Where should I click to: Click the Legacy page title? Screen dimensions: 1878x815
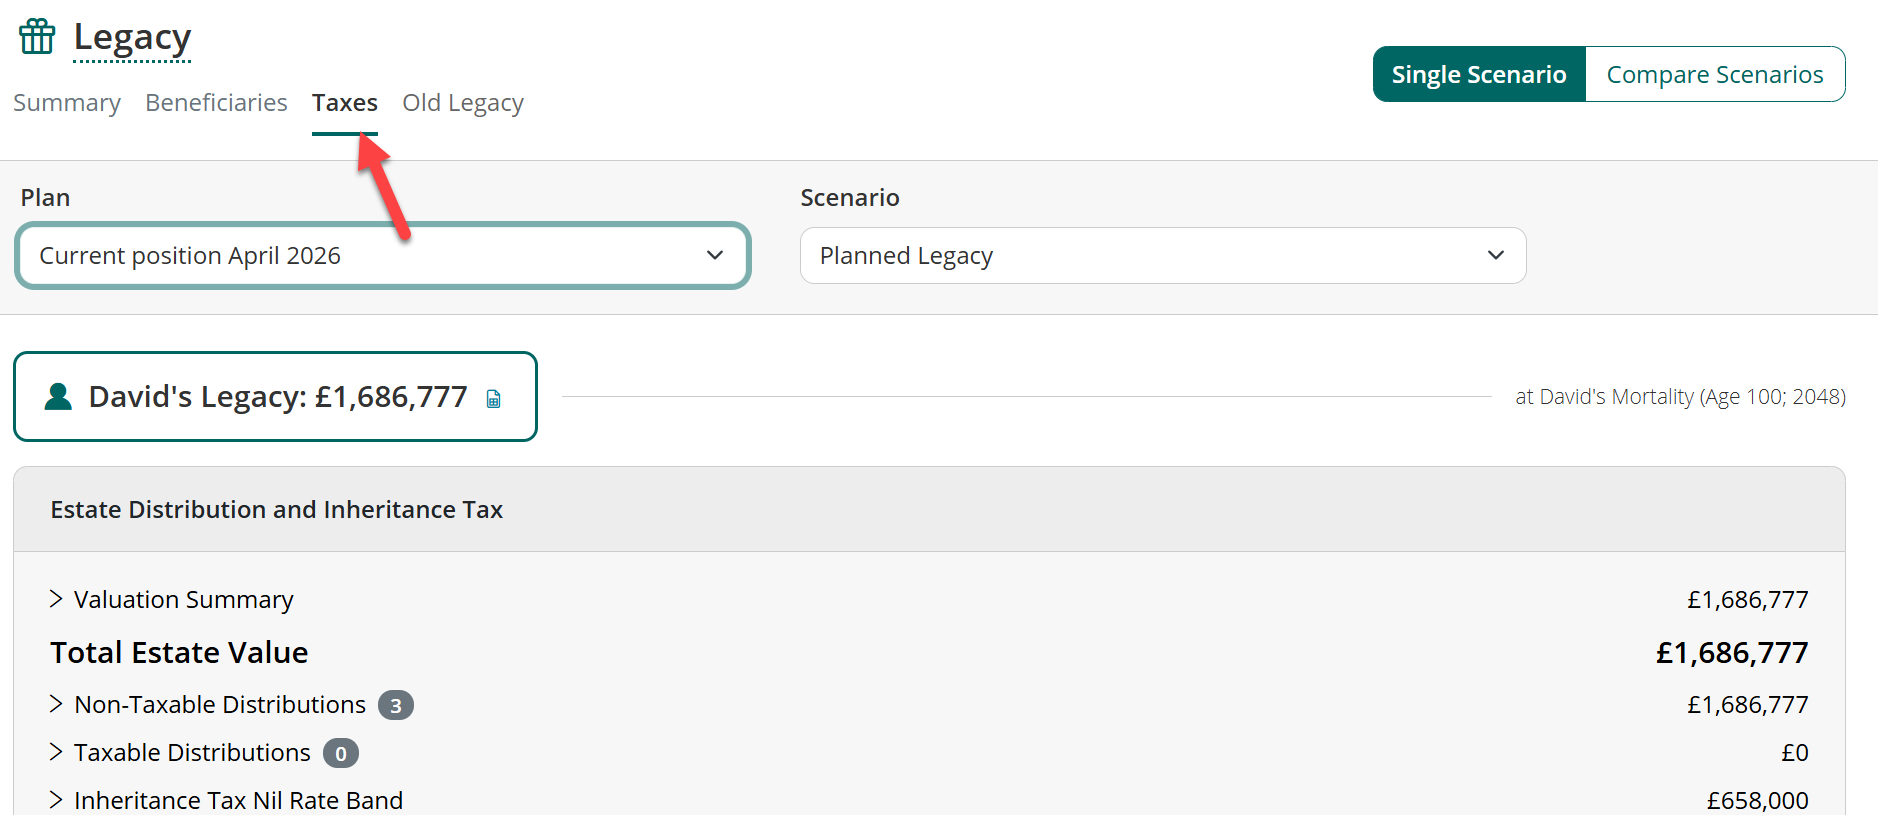coord(132,38)
